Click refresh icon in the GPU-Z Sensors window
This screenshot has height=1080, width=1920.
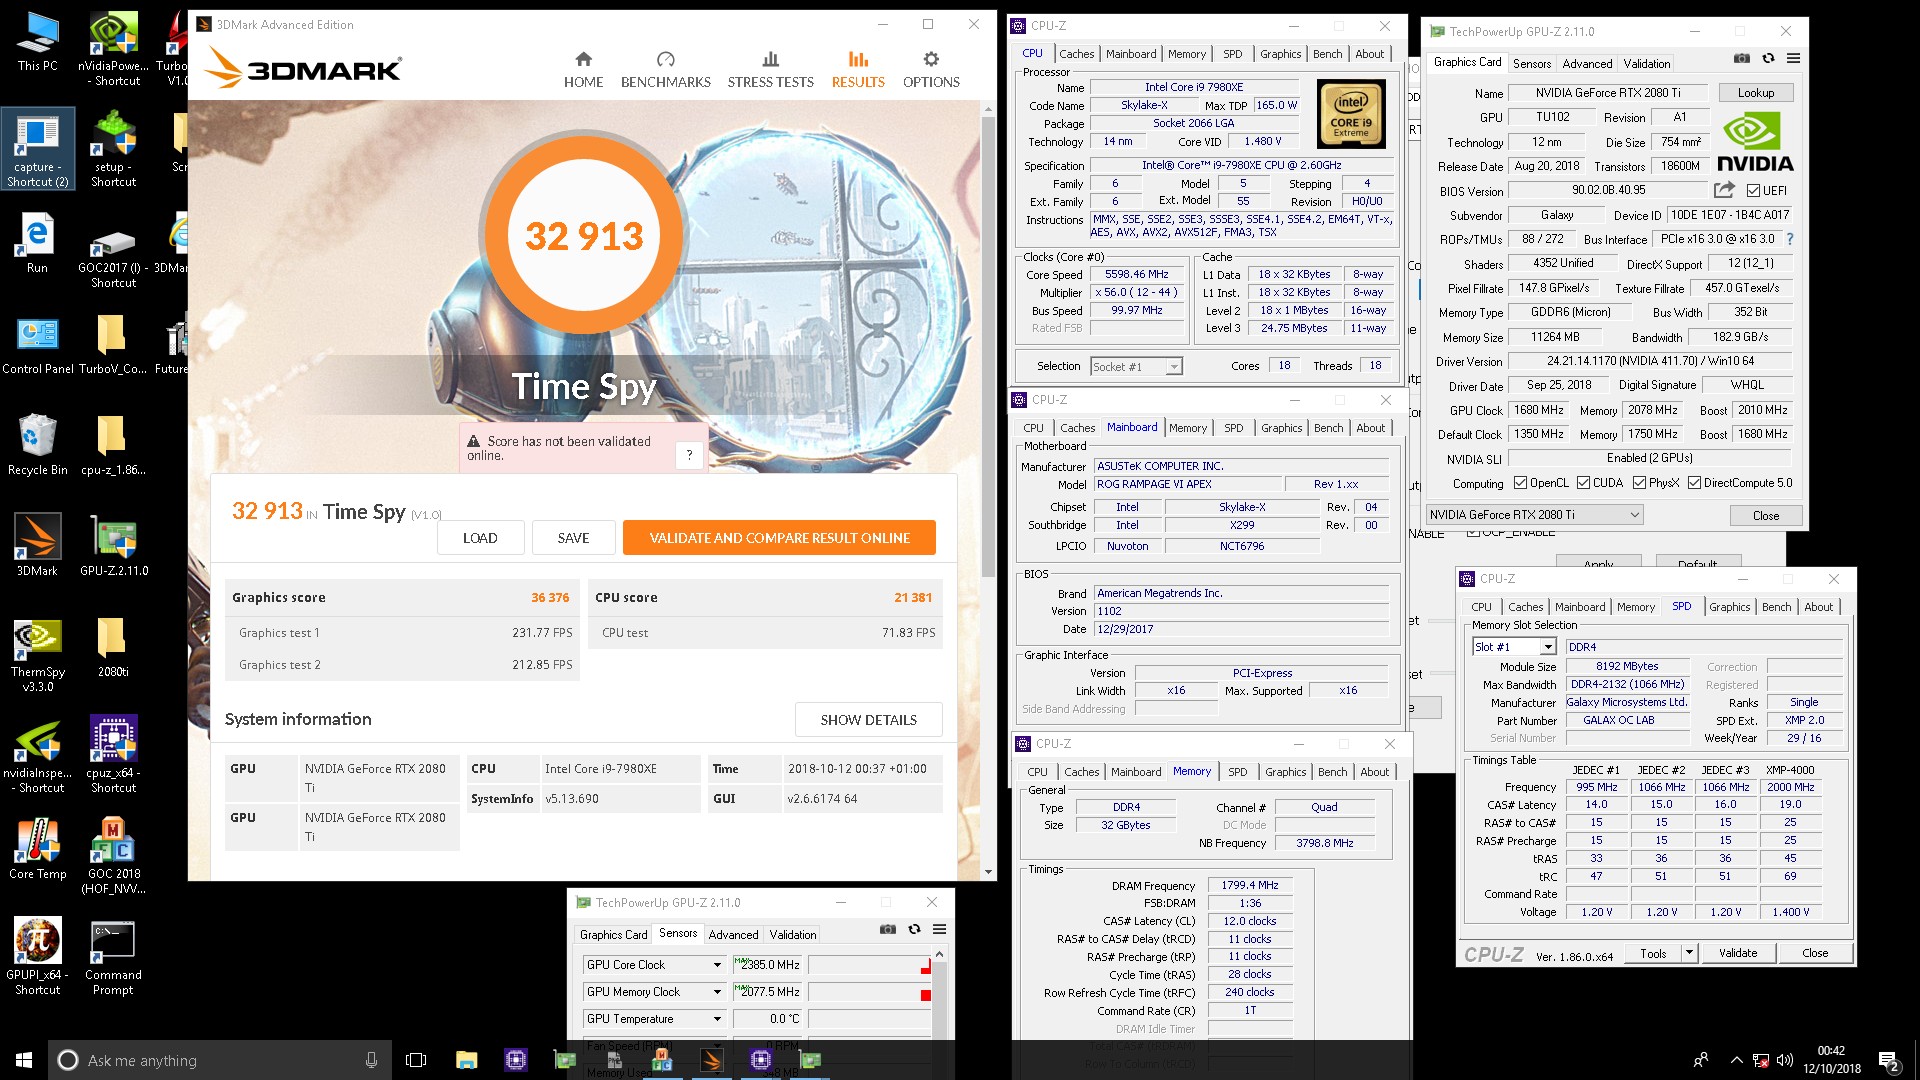(x=914, y=930)
